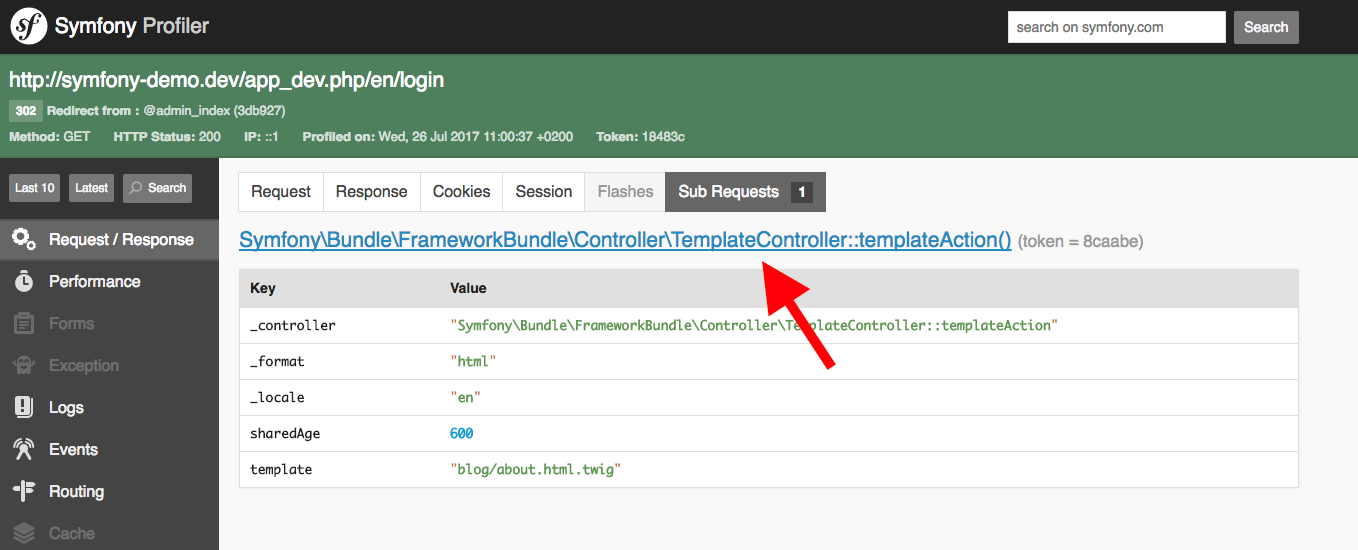The image size is (1358, 550).
Task: Click the Performance clock icon
Action: (24, 282)
